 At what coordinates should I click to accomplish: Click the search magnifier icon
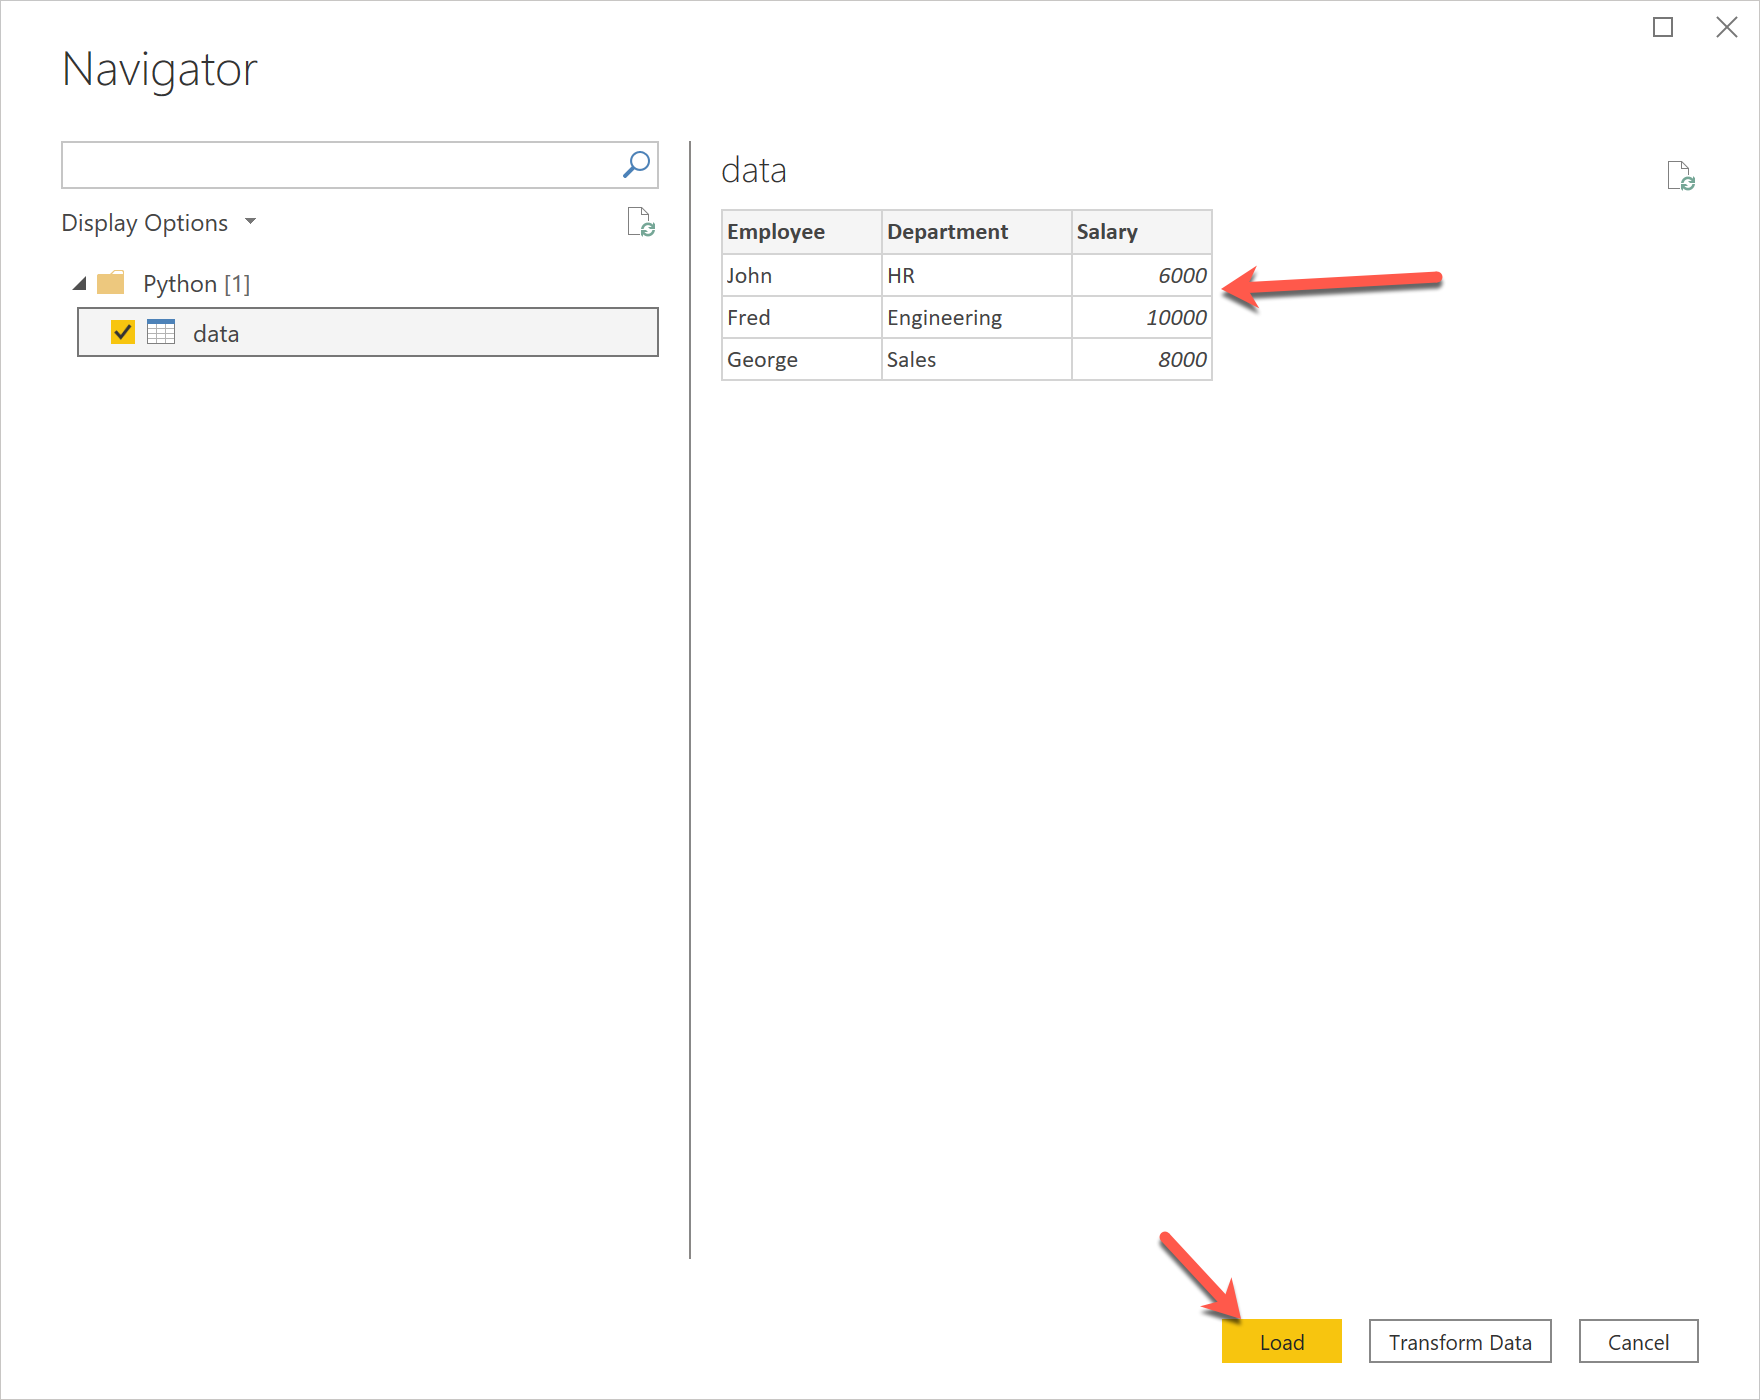coord(635,163)
